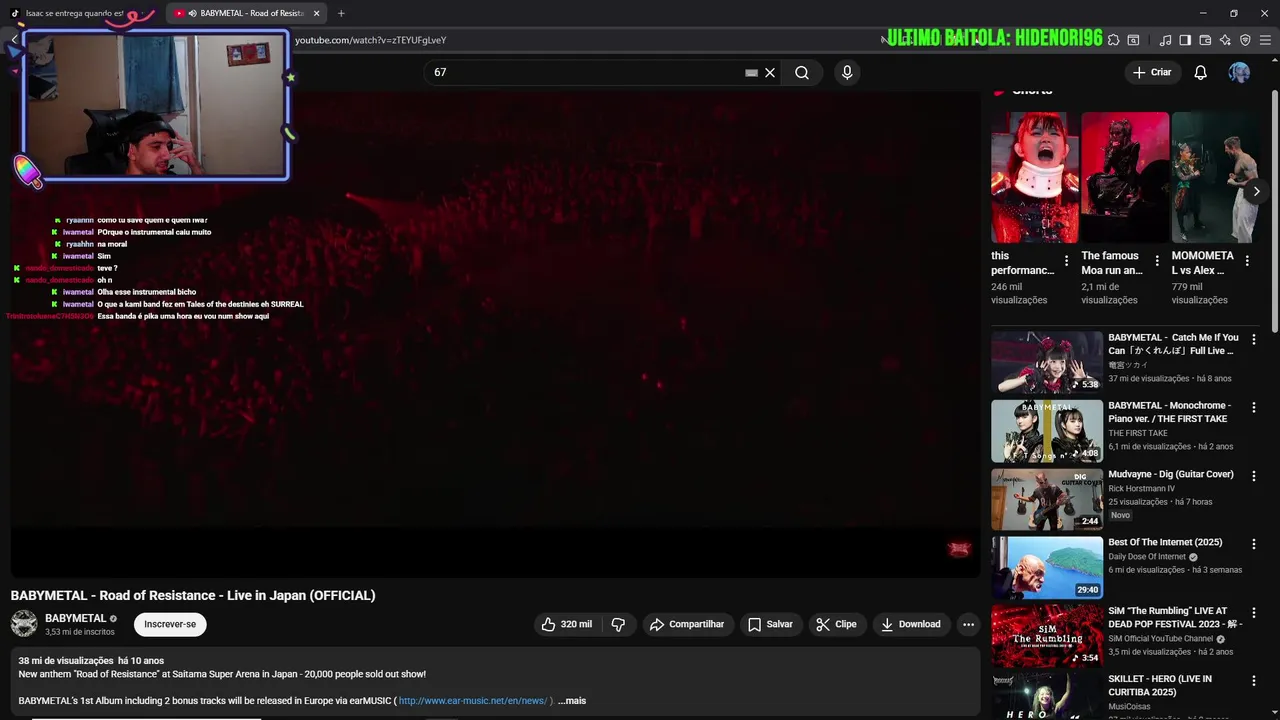Open more actions three dots below video

[x=968, y=624]
